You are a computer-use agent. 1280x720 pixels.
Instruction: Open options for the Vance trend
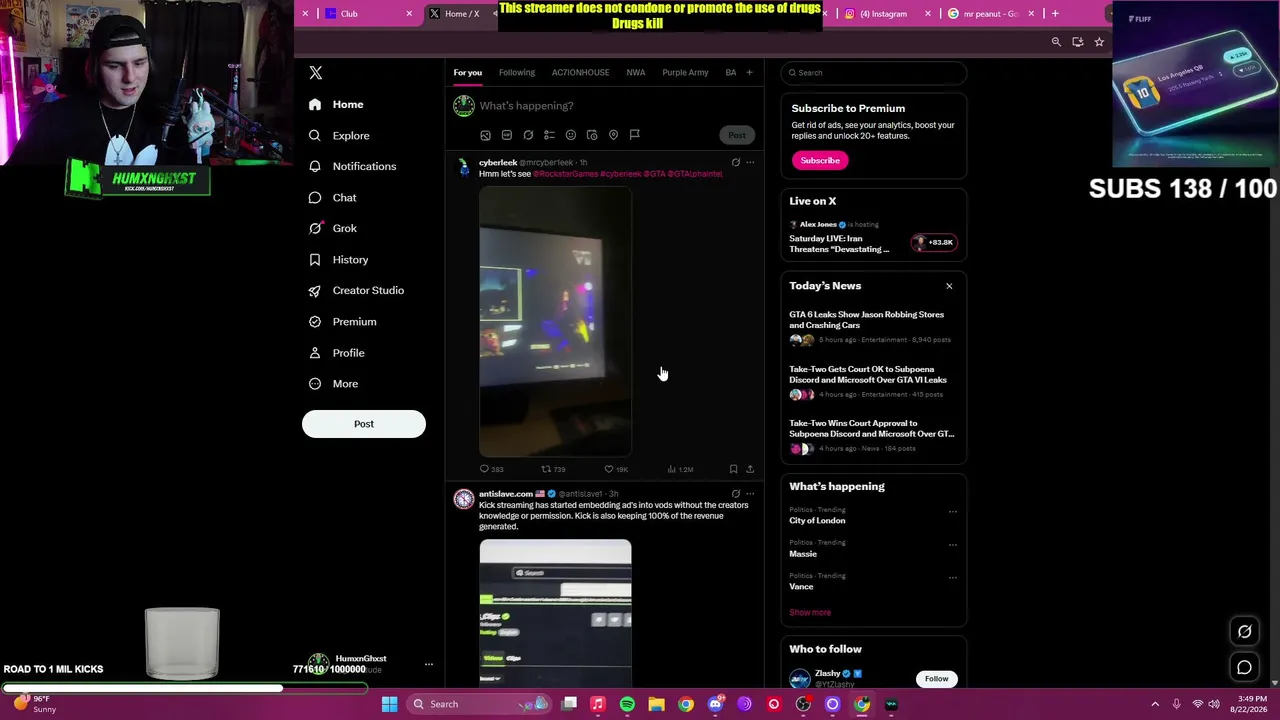click(x=952, y=577)
